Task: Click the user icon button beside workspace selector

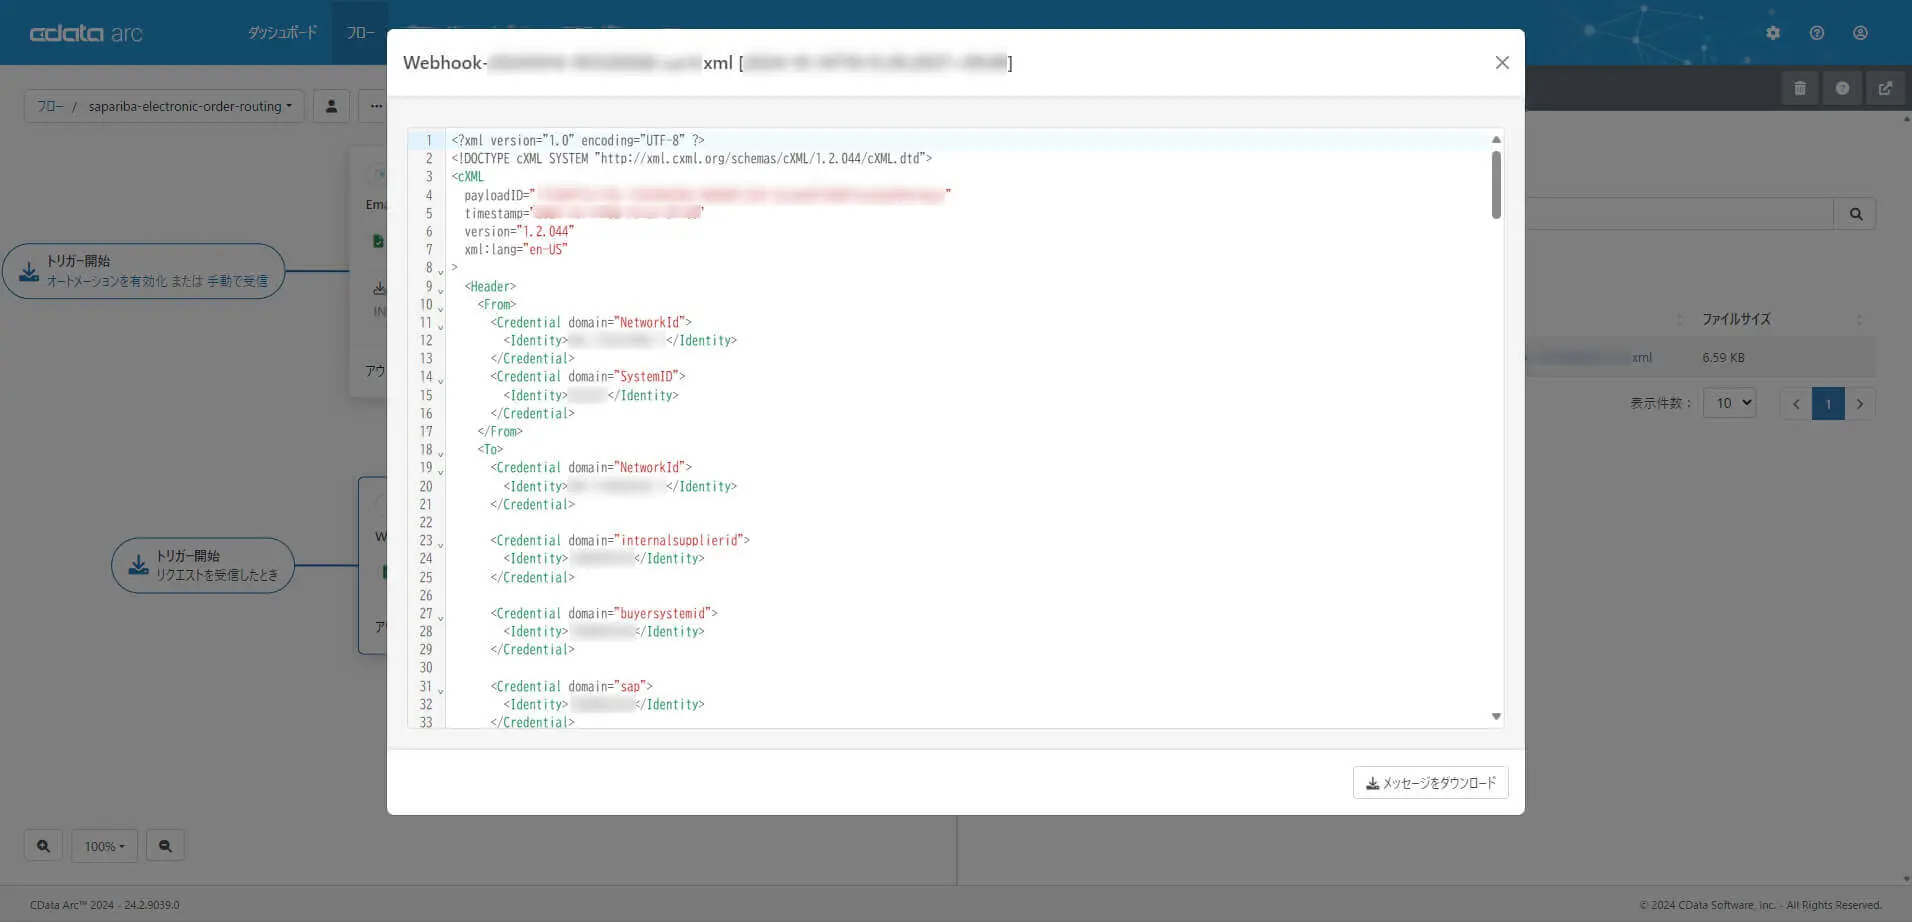Action: pyautogui.click(x=331, y=106)
